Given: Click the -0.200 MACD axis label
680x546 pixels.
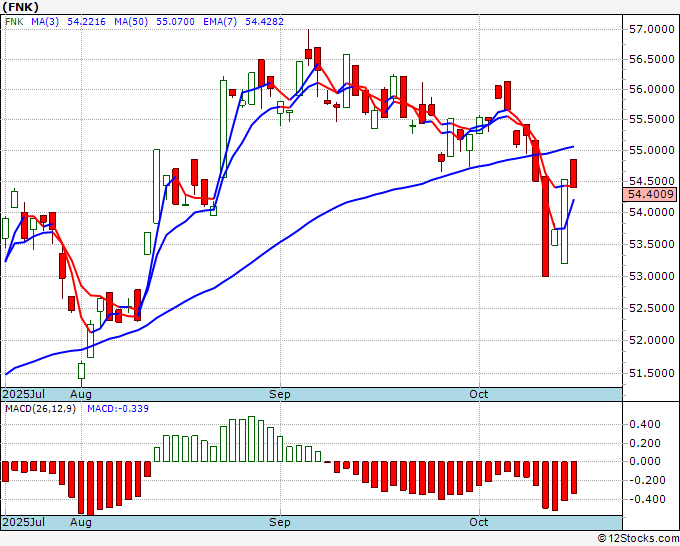Looking at the screenshot, I should (645, 481).
